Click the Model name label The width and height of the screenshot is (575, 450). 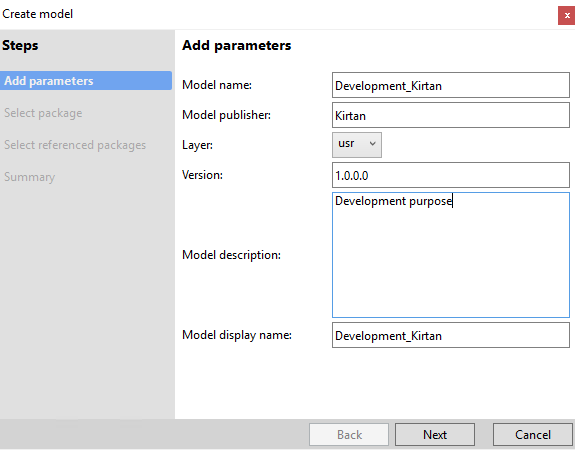coord(217,85)
